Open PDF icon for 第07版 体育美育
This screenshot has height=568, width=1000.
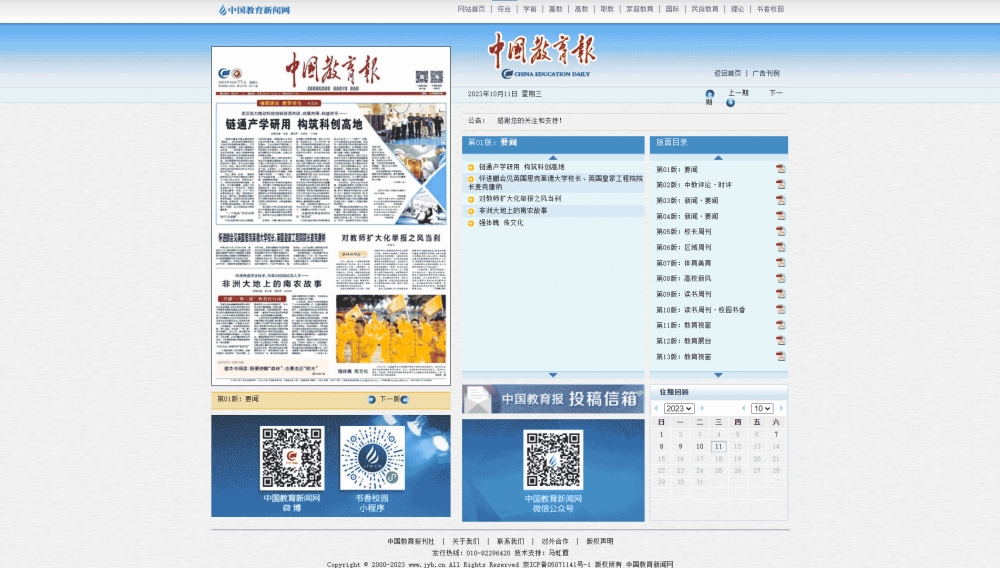pos(780,263)
